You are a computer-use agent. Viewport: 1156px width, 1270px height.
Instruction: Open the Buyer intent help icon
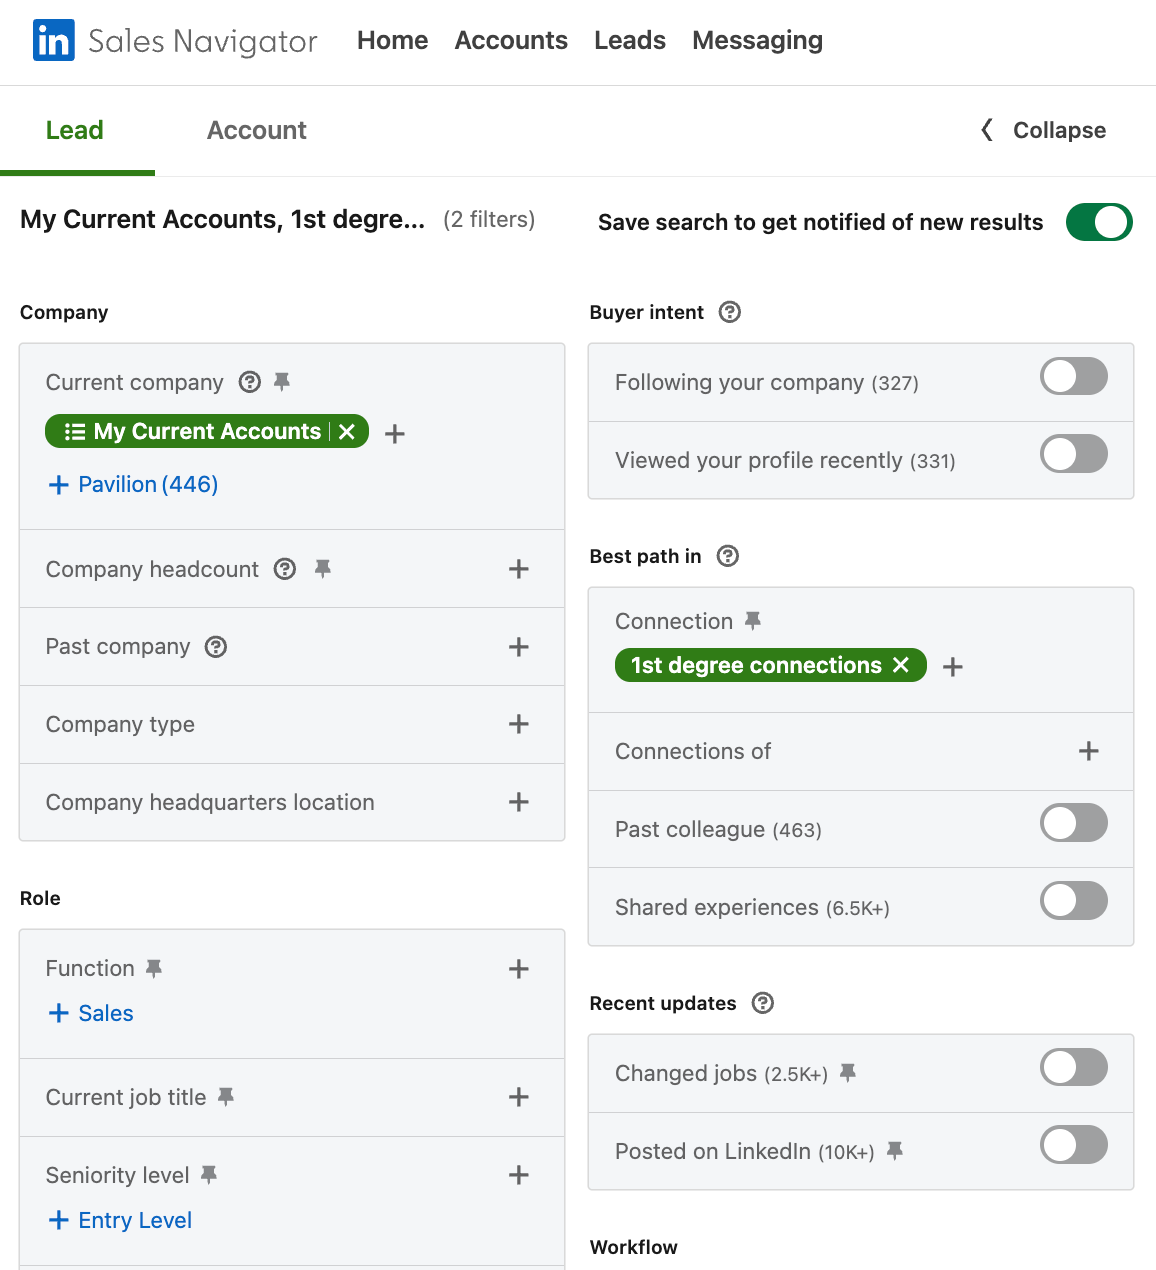coord(730,312)
